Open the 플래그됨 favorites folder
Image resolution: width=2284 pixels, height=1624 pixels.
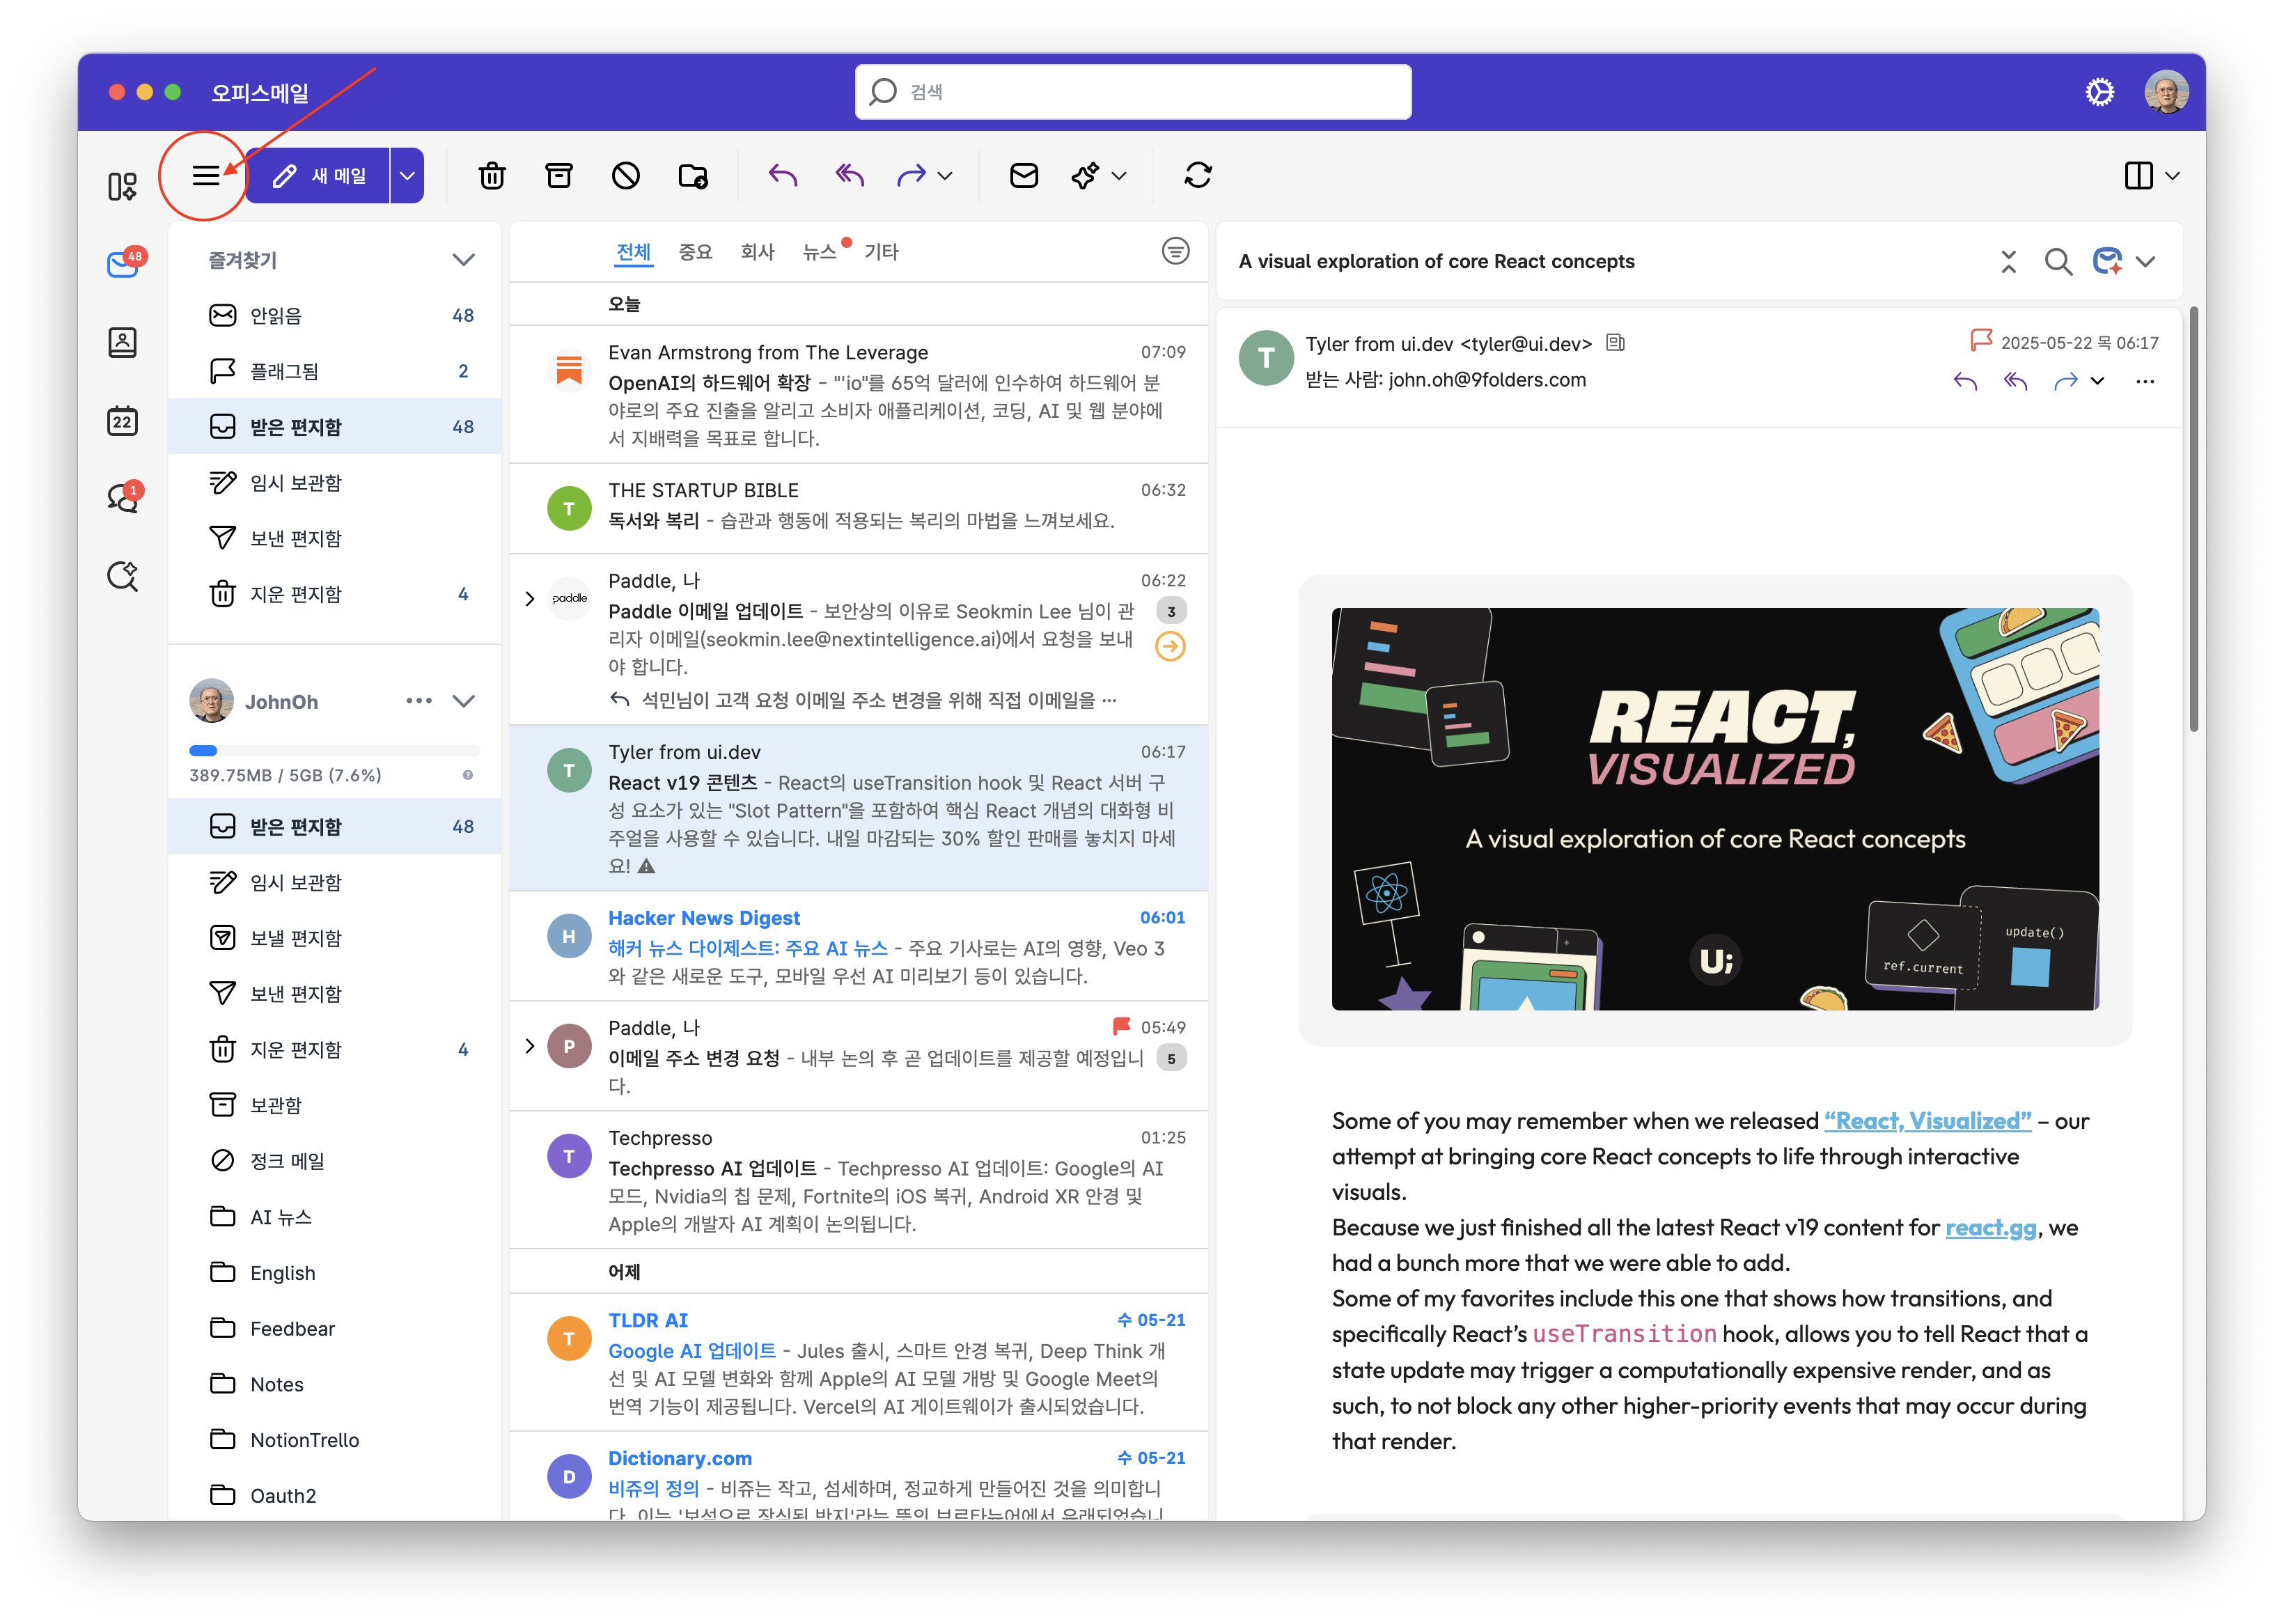click(335, 371)
